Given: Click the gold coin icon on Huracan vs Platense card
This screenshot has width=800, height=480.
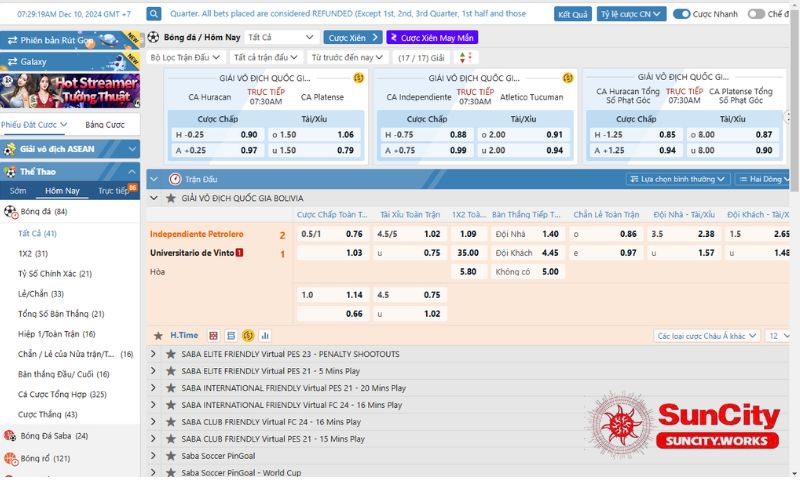Looking at the screenshot, I should (358, 78).
